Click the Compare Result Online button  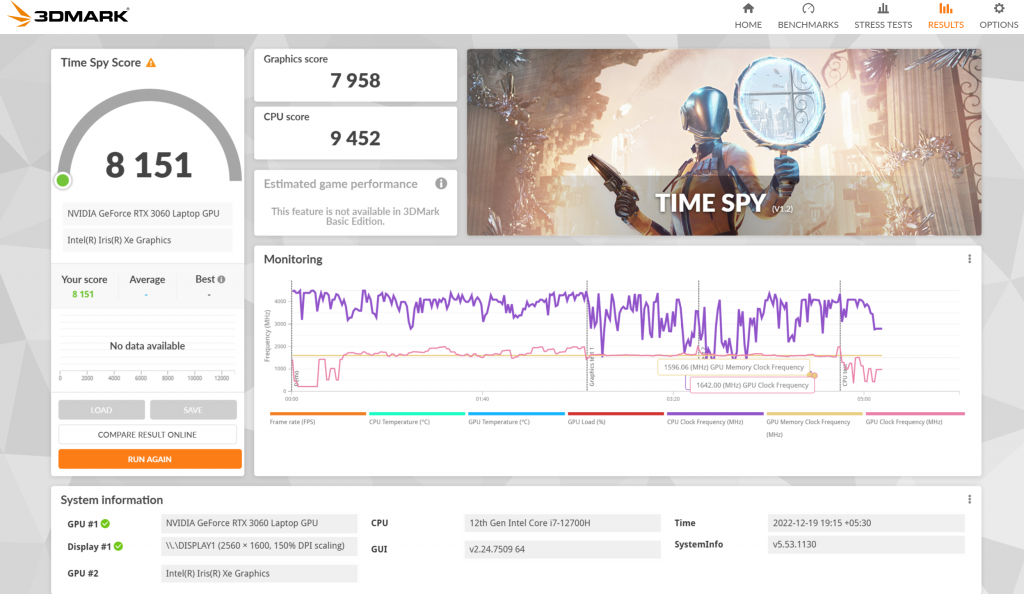coord(148,434)
